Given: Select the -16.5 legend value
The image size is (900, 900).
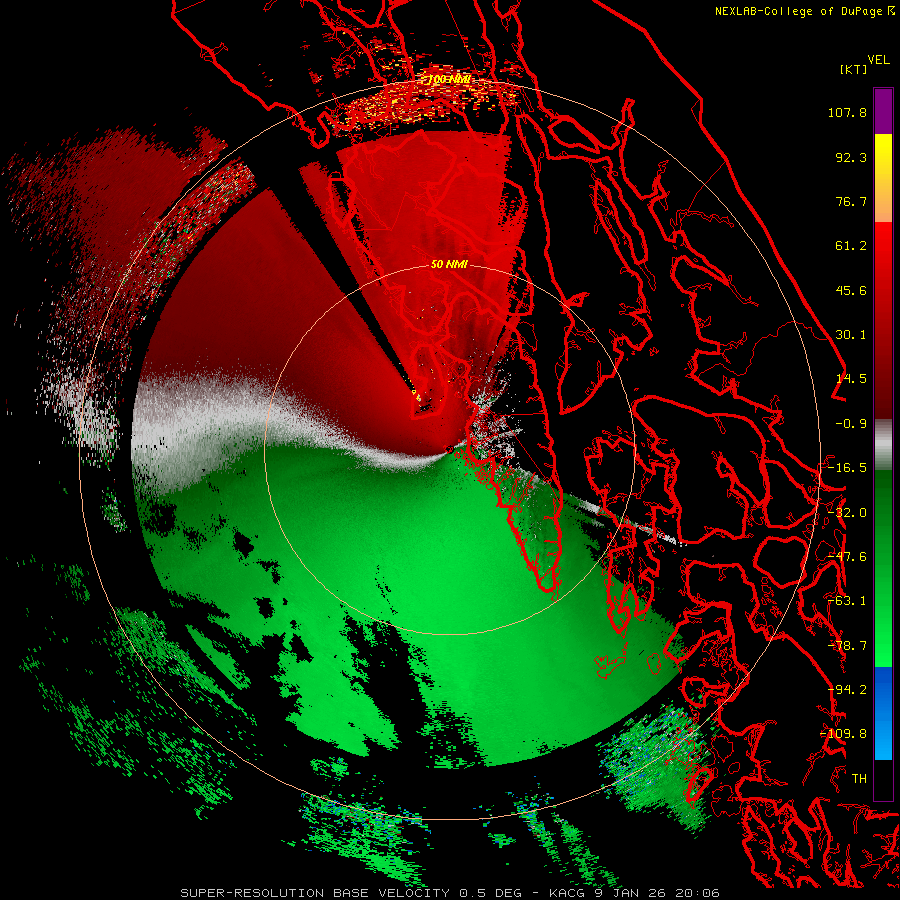Looking at the screenshot, I should click(847, 468).
